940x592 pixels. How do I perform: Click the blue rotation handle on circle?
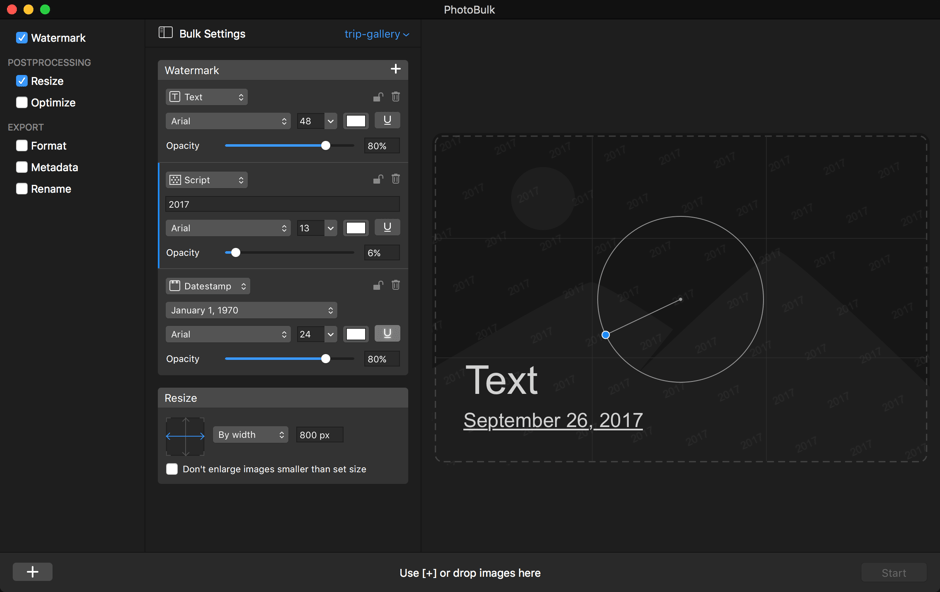point(605,335)
